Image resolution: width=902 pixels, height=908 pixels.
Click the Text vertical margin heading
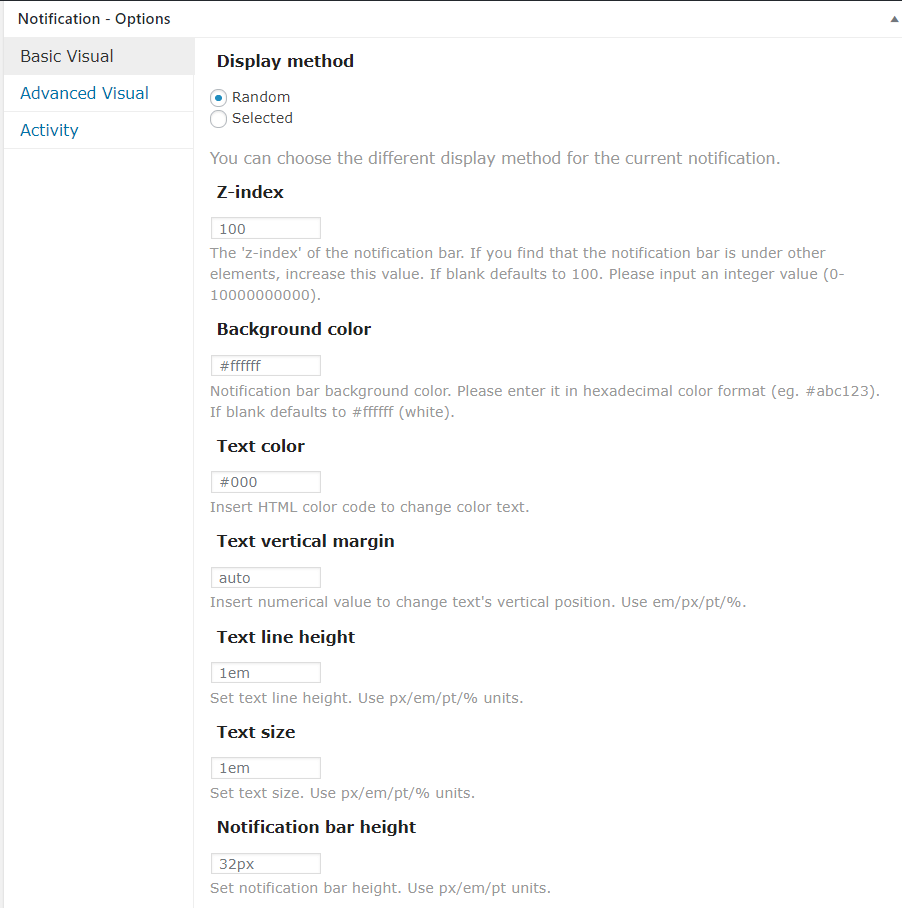pos(306,541)
